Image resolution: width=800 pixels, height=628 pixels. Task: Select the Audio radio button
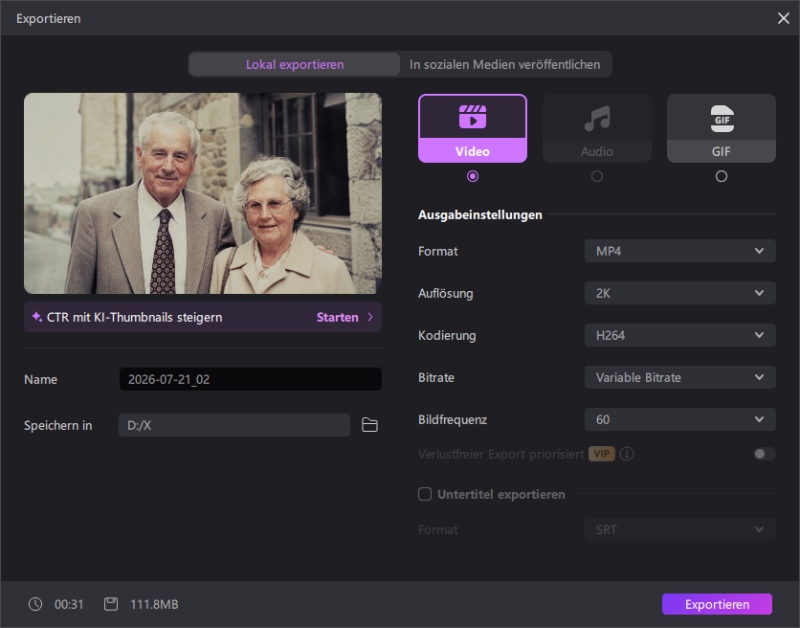click(x=597, y=177)
